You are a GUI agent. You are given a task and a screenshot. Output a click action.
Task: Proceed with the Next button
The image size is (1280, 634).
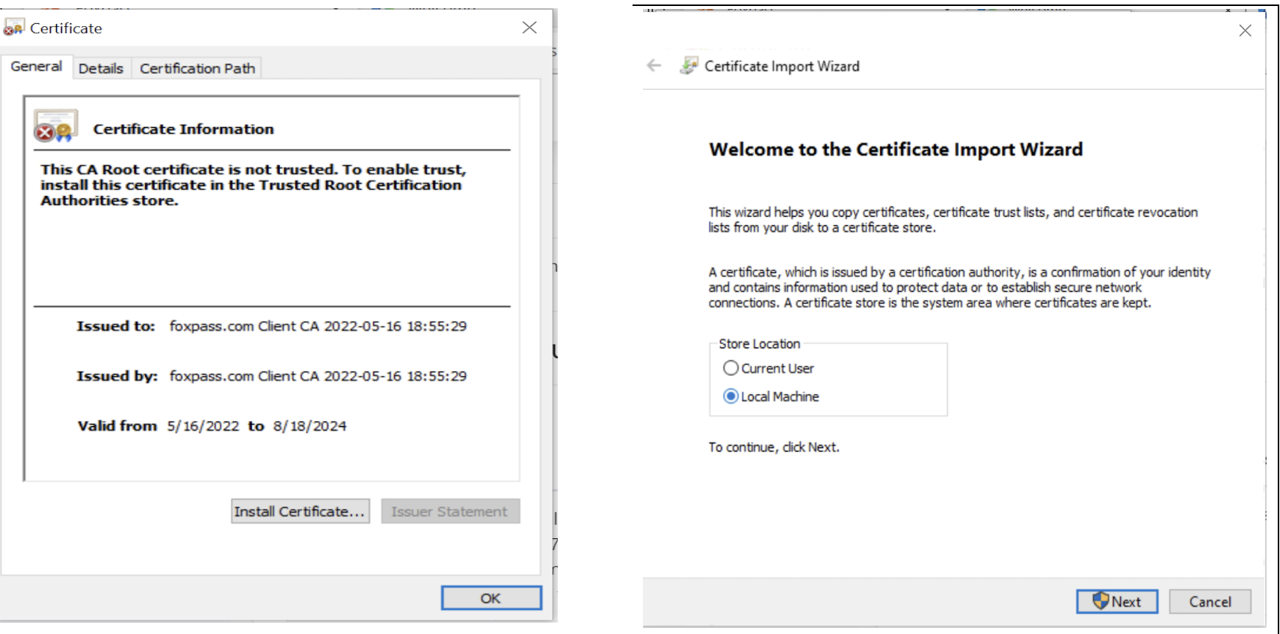[x=1117, y=601]
